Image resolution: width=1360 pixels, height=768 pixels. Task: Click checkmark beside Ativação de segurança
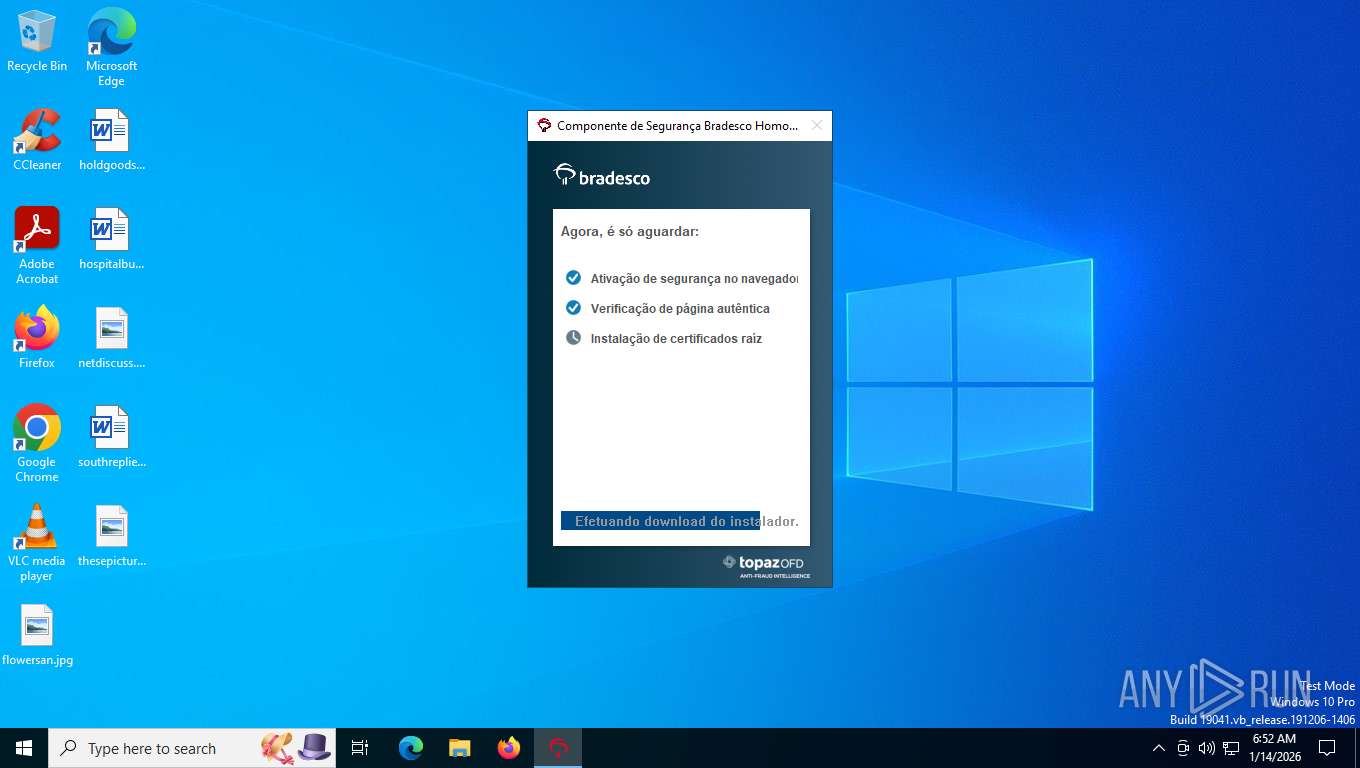[573, 278]
